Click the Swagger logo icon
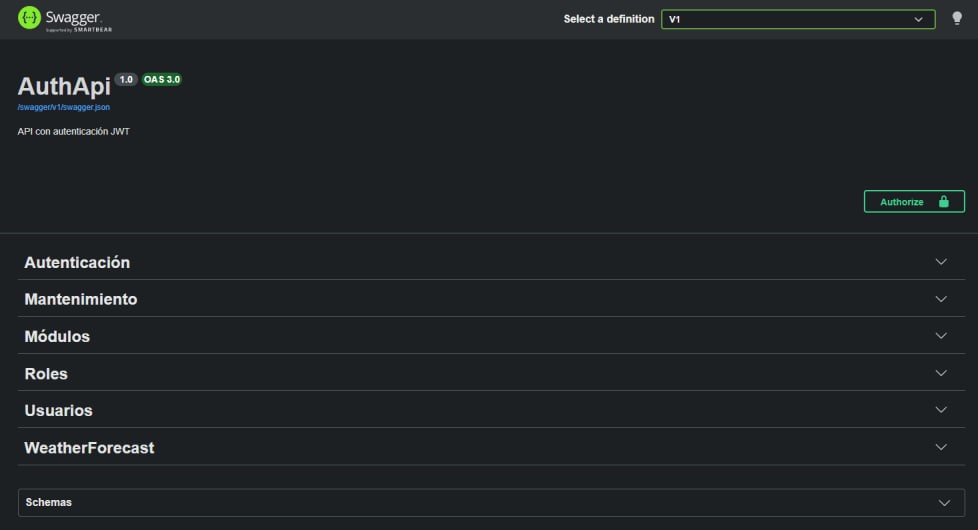Viewport: 978px width, 530px height. tap(30, 18)
